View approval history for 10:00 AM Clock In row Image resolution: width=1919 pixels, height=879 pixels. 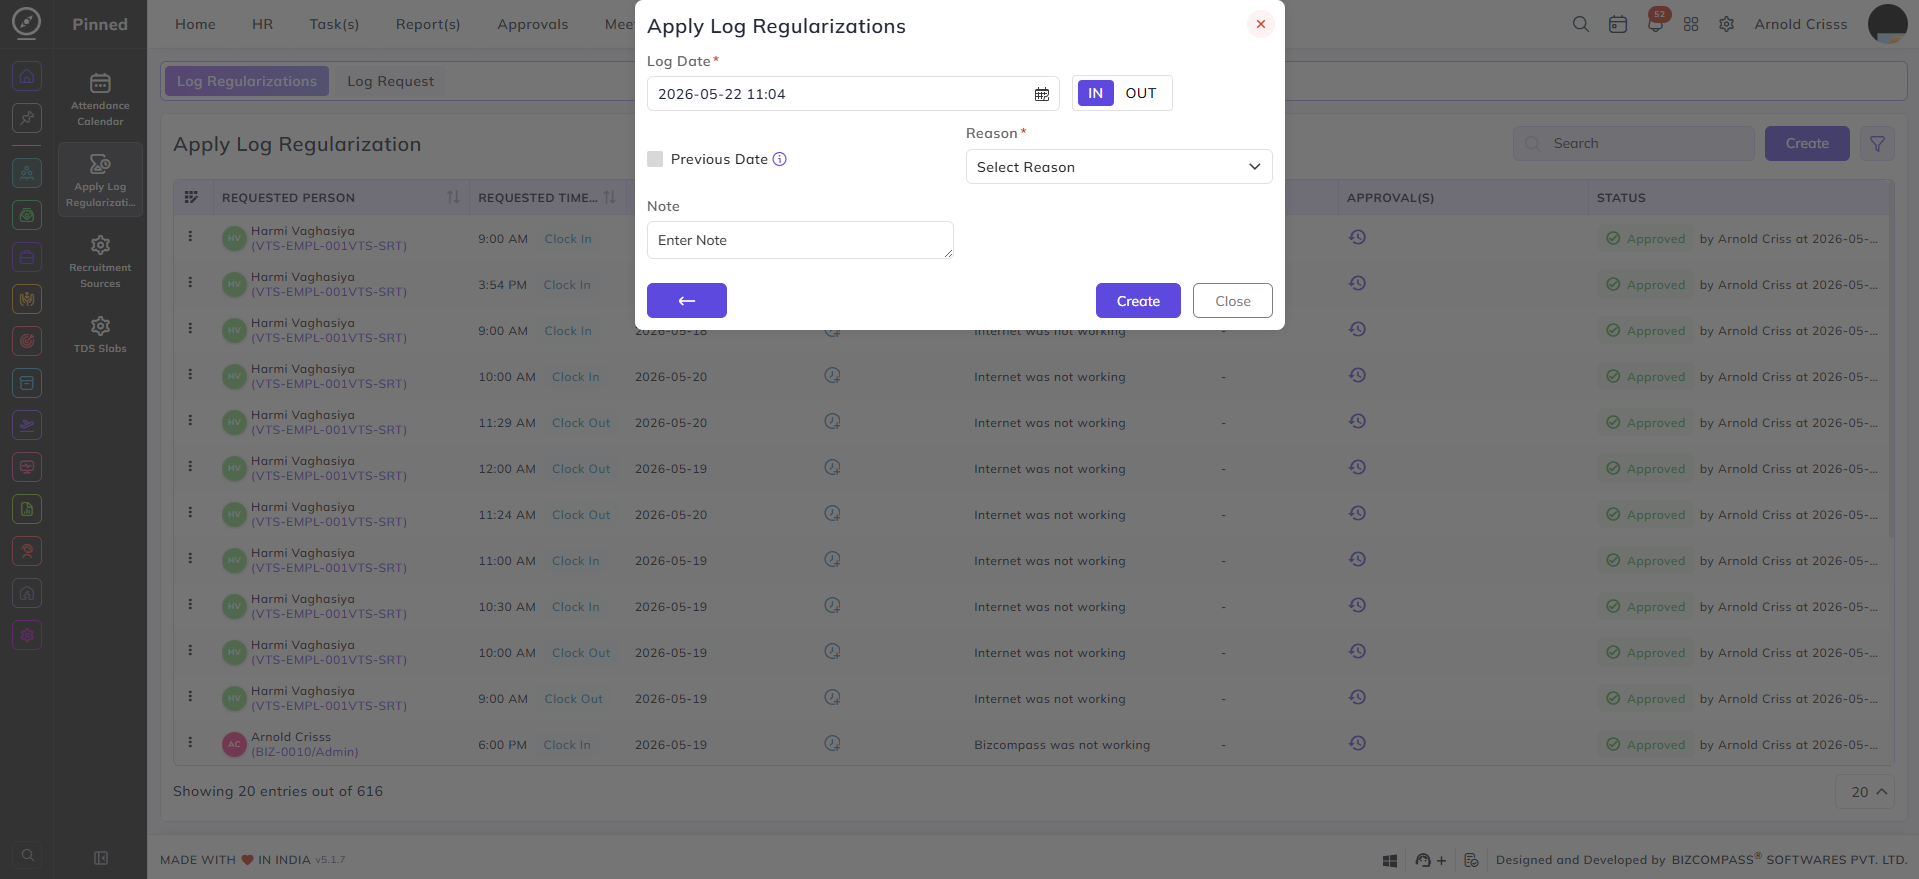[x=1357, y=375]
